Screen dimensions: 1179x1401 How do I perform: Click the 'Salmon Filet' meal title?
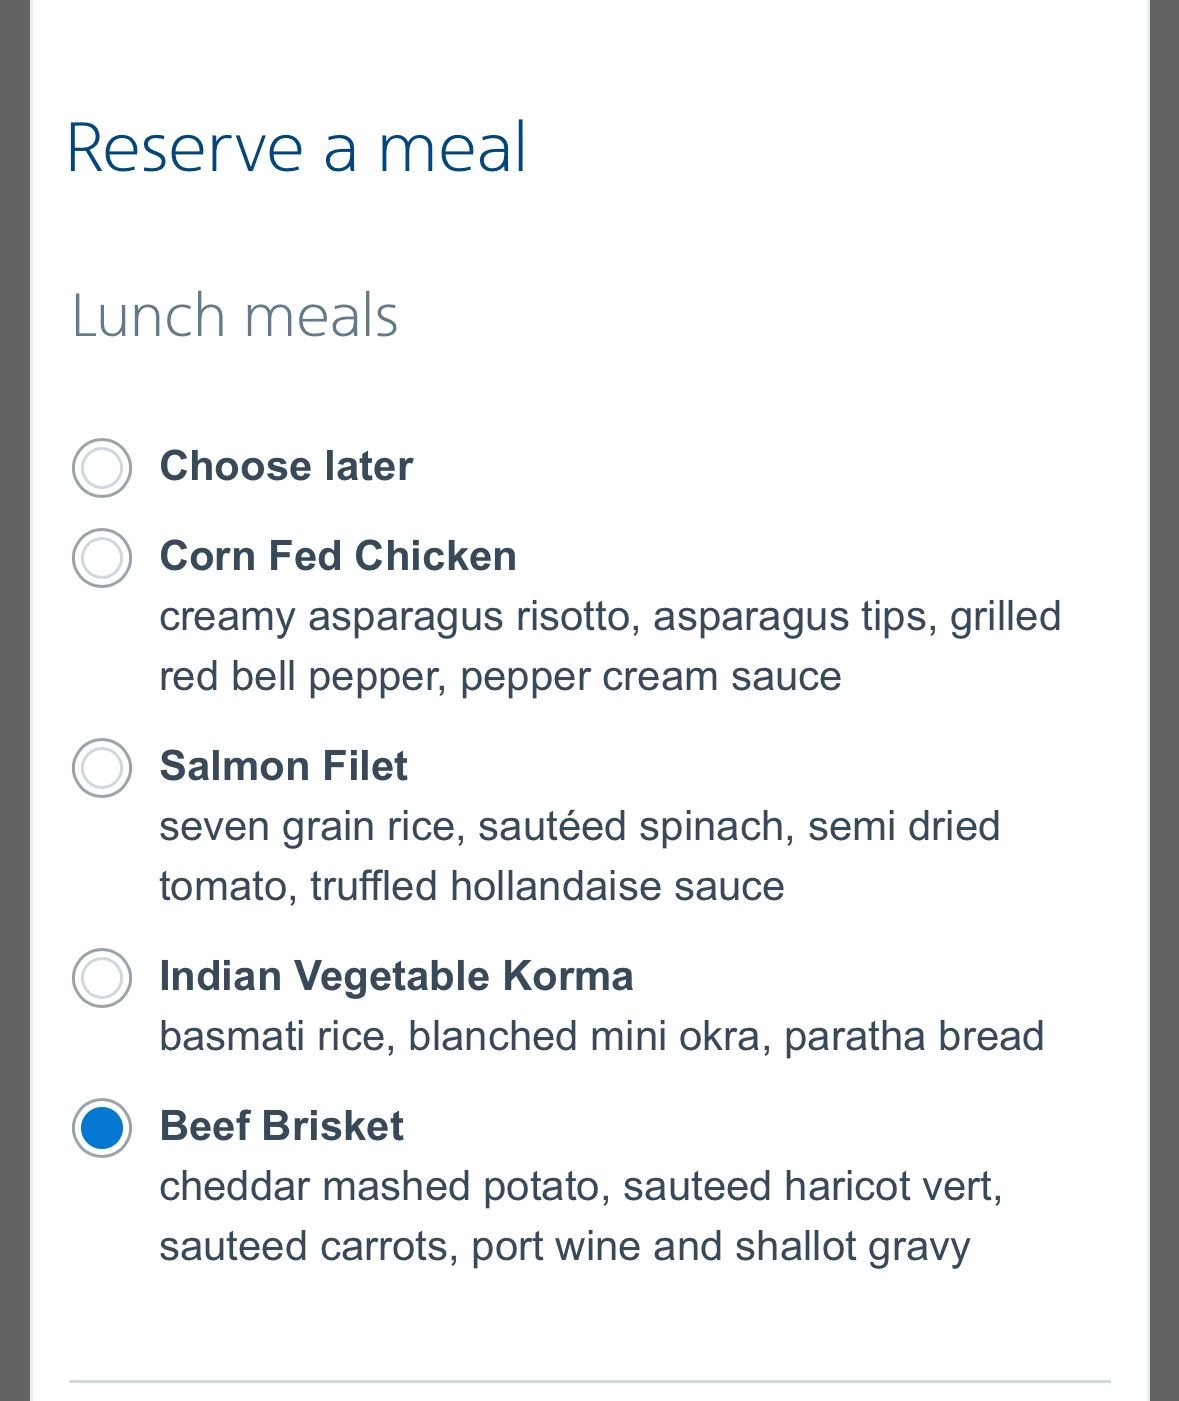pos(283,766)
